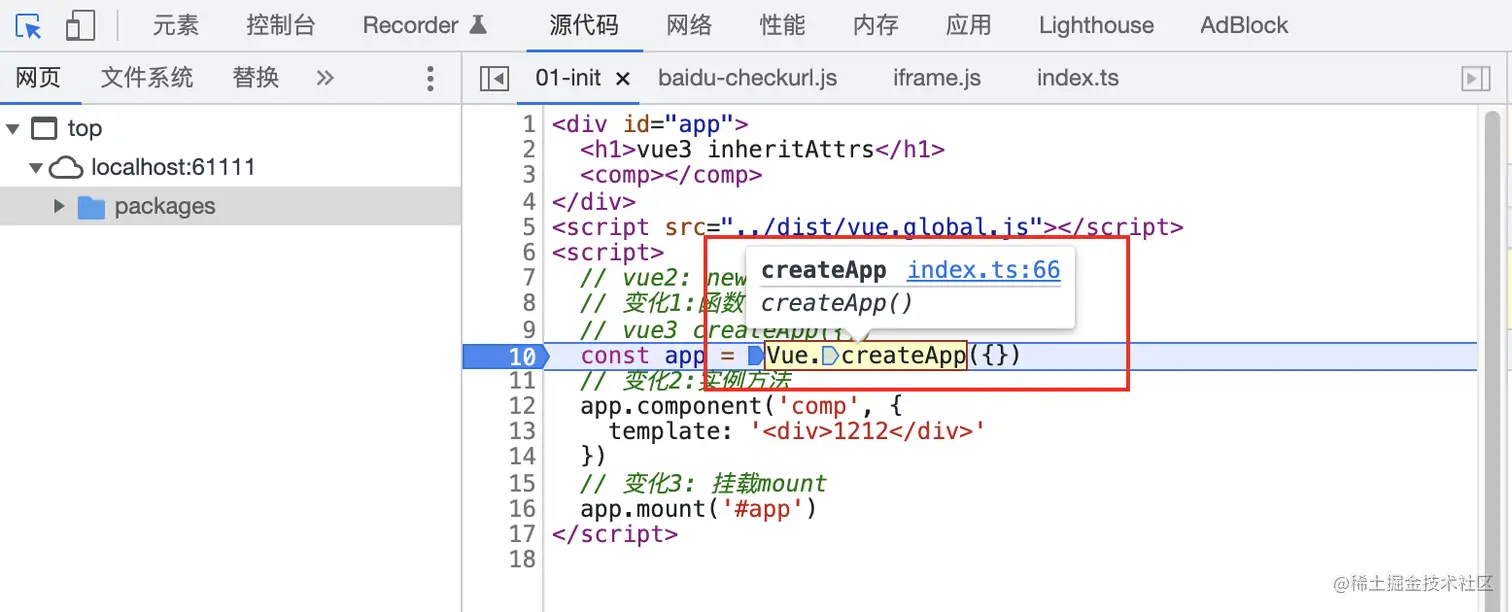Open the 应用 panel tab

pos(969,25)
